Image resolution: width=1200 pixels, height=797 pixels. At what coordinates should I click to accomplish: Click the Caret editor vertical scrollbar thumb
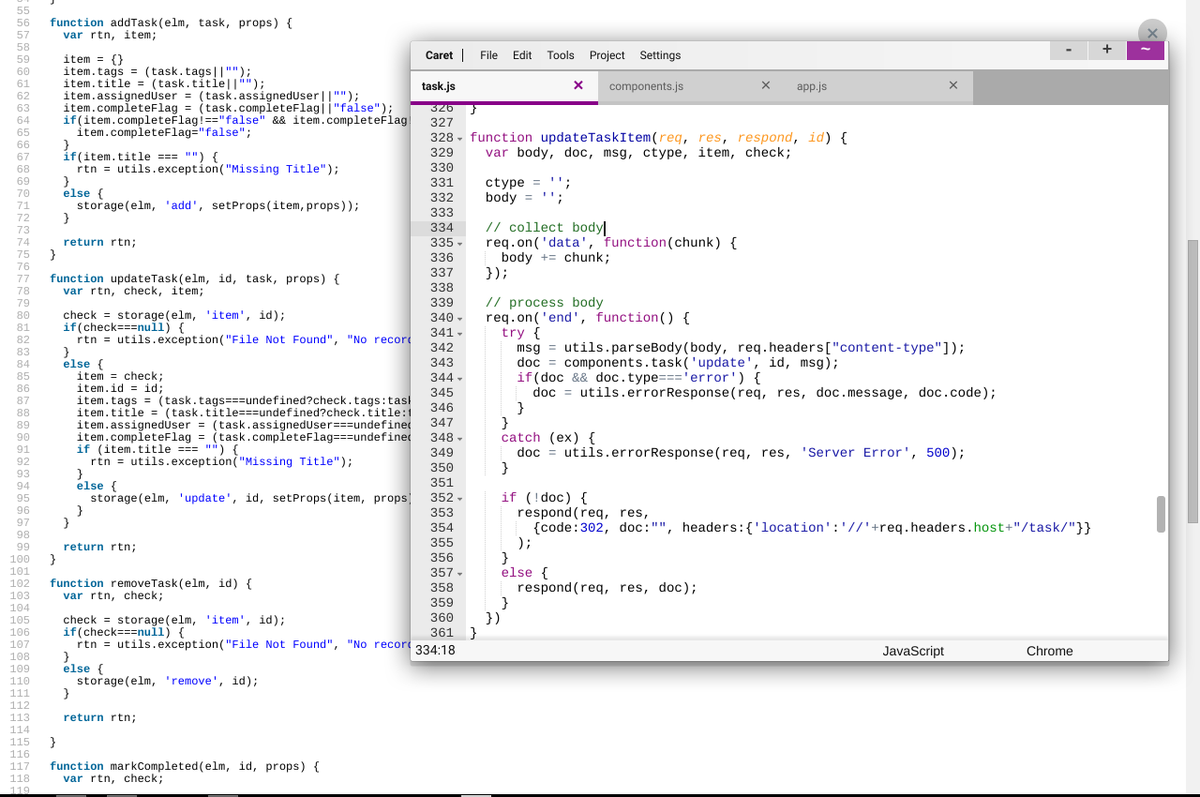[1161, 514]
